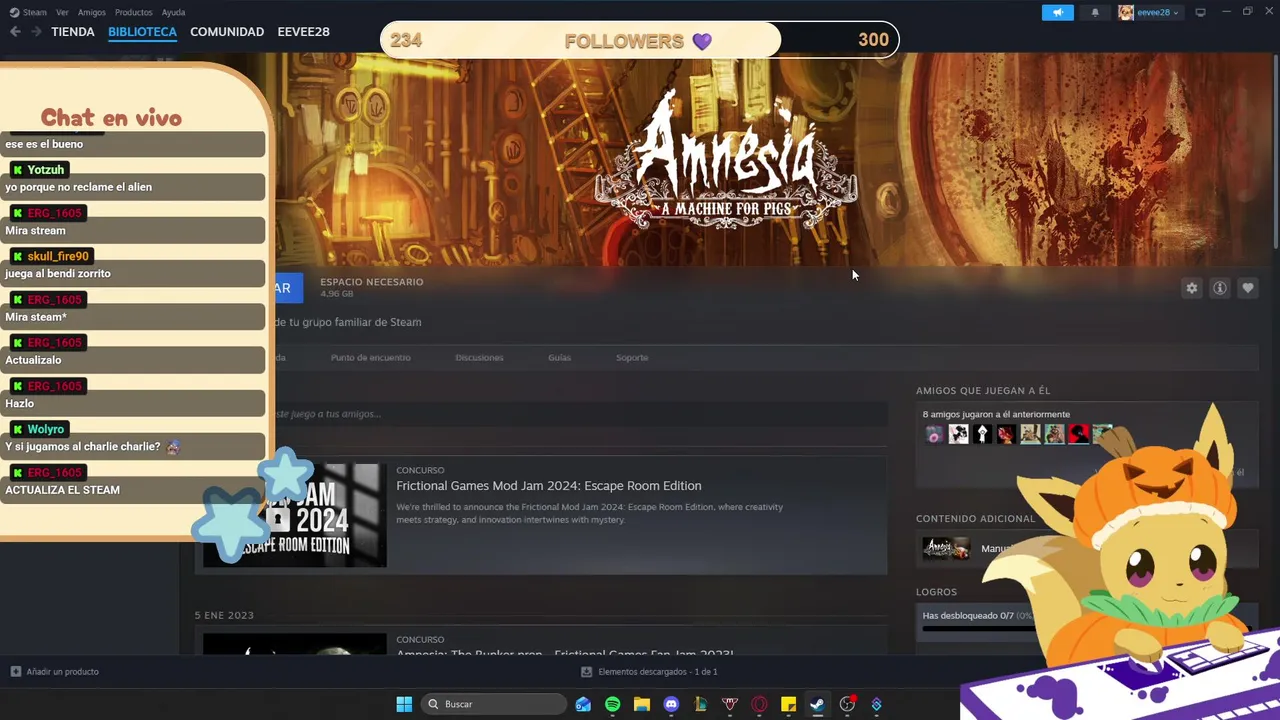
Task: Show game info icon
Action: pyautogui.click(x=1220, y=288)
